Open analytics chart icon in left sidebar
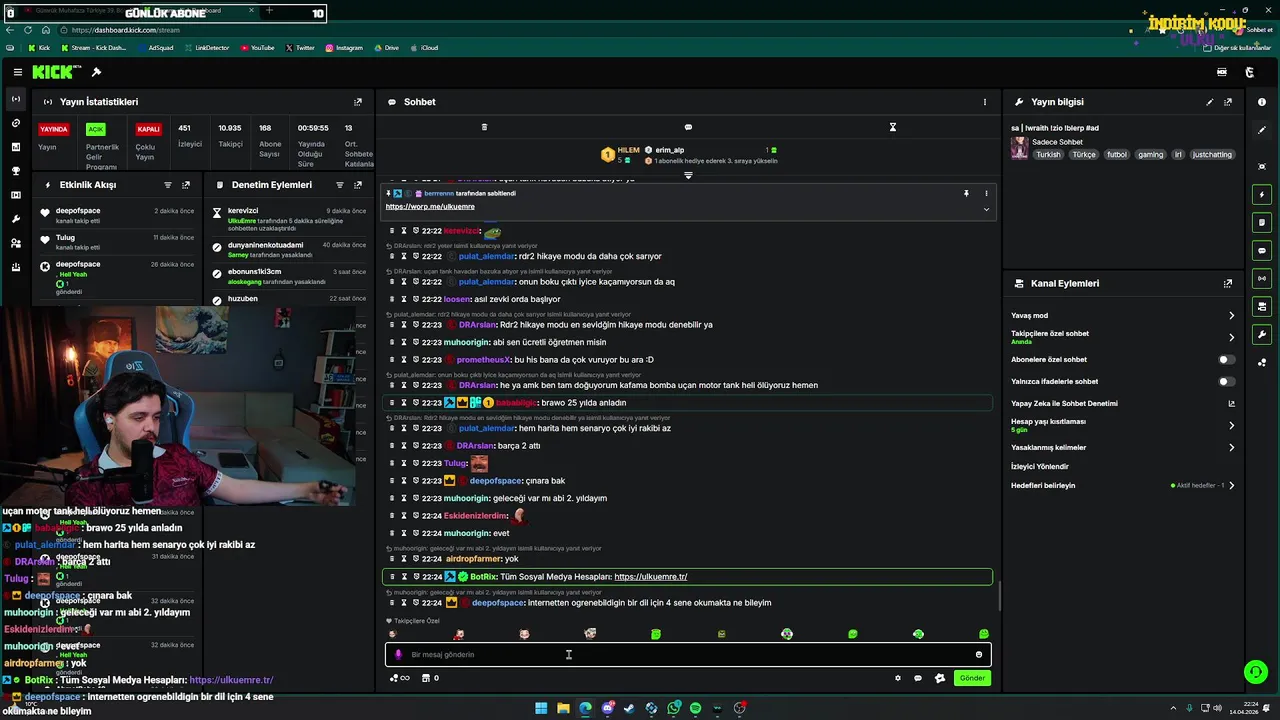The height and width of the screenshot is (720, 1280). tap(15, 147)
